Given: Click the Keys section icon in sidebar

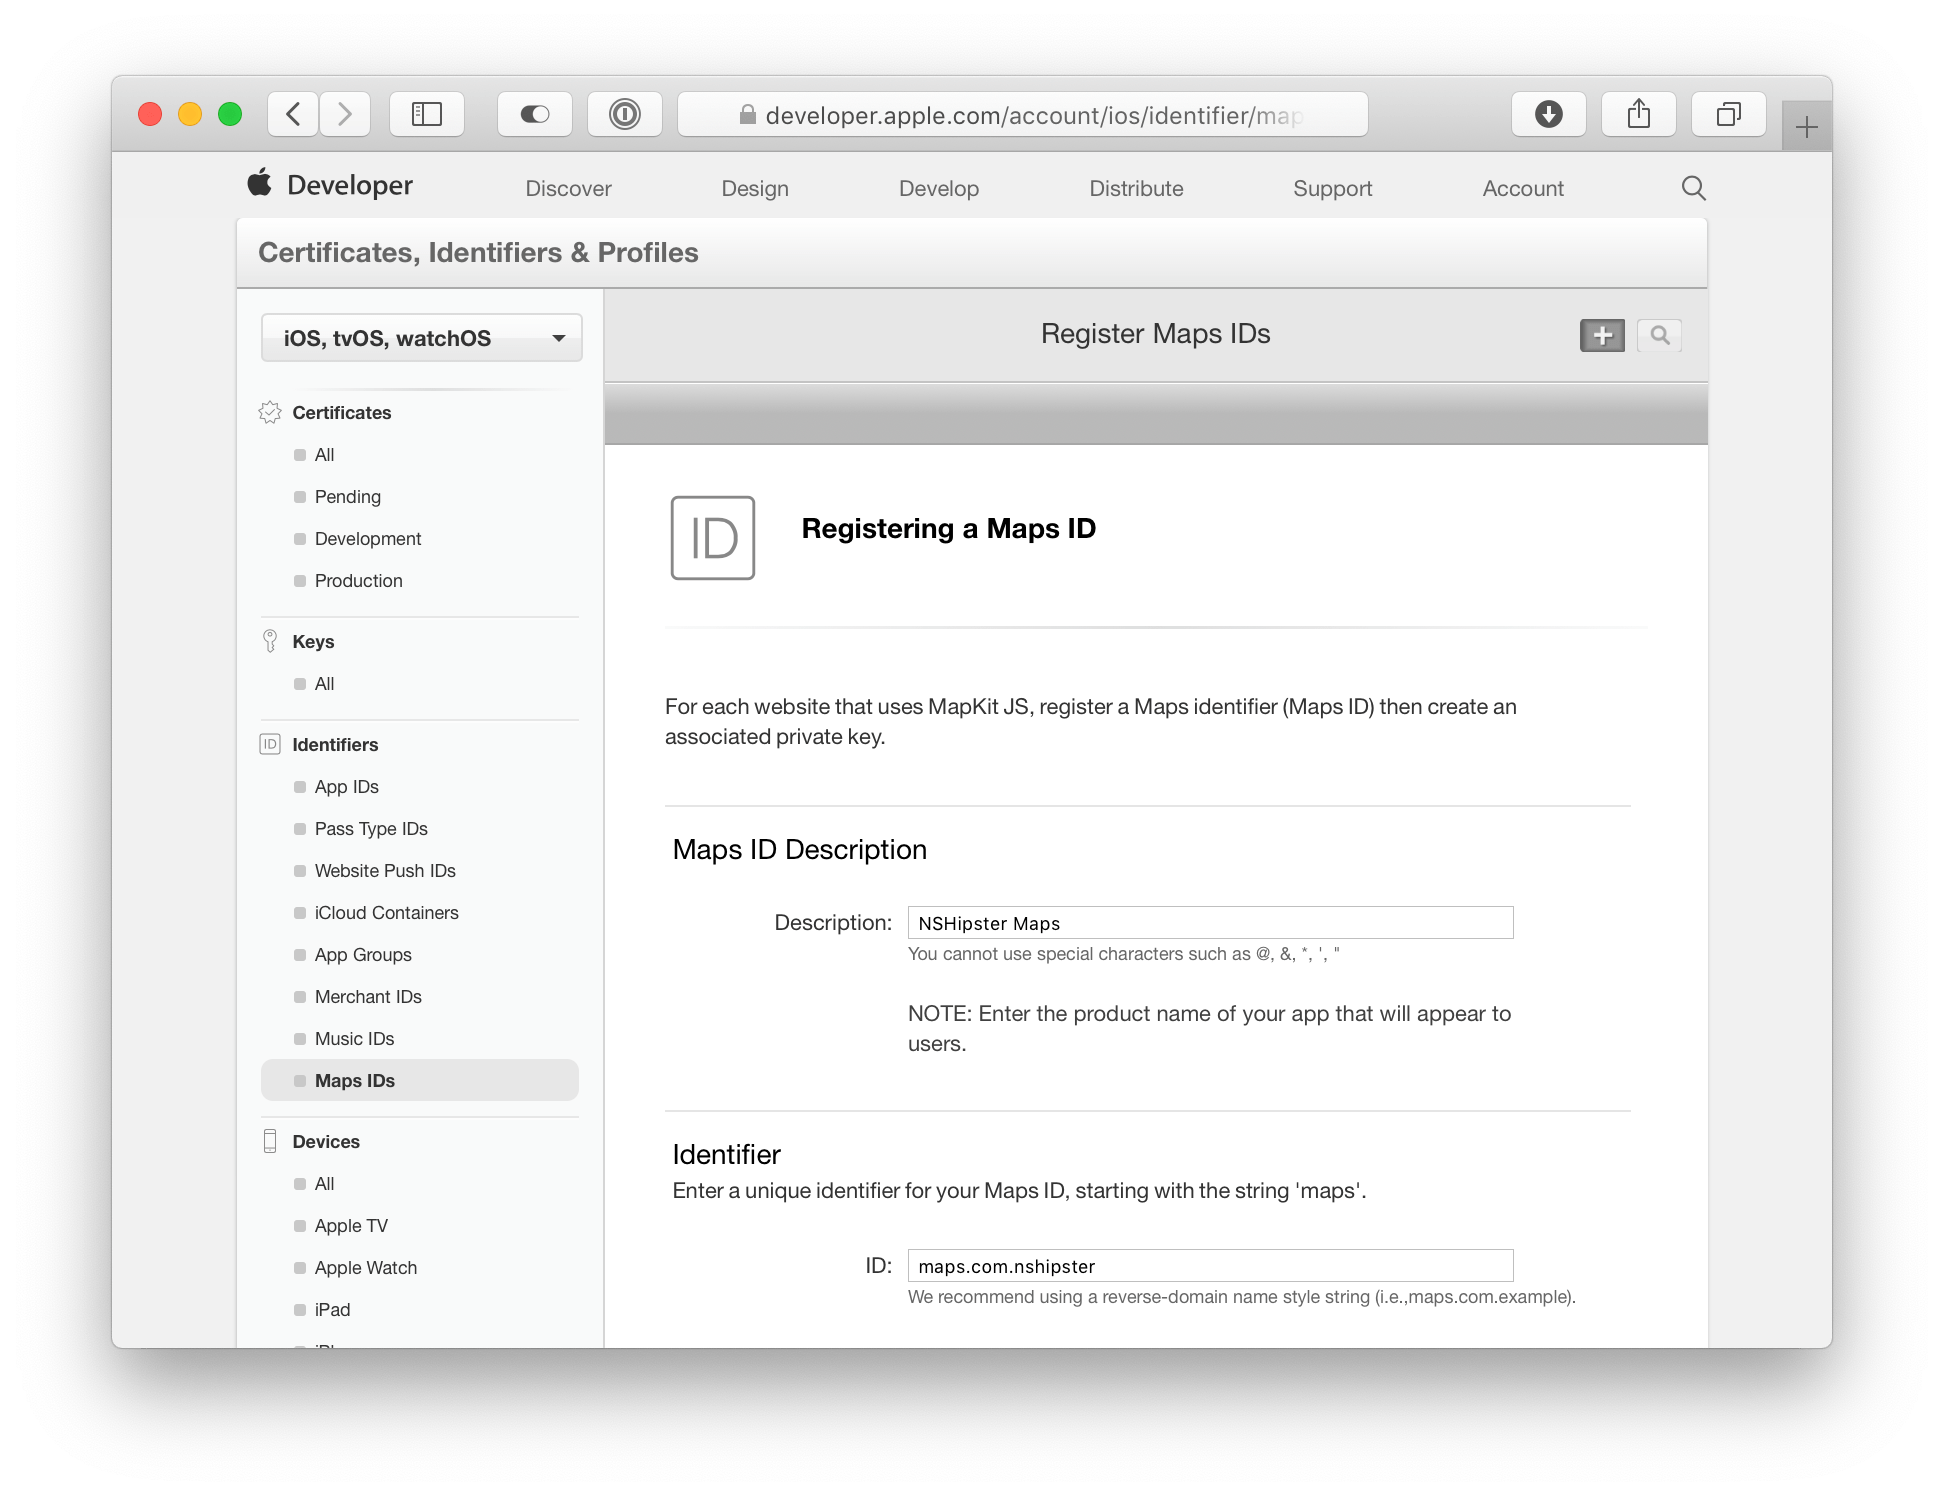Looking at the screenshot, I should click(270, 640).
